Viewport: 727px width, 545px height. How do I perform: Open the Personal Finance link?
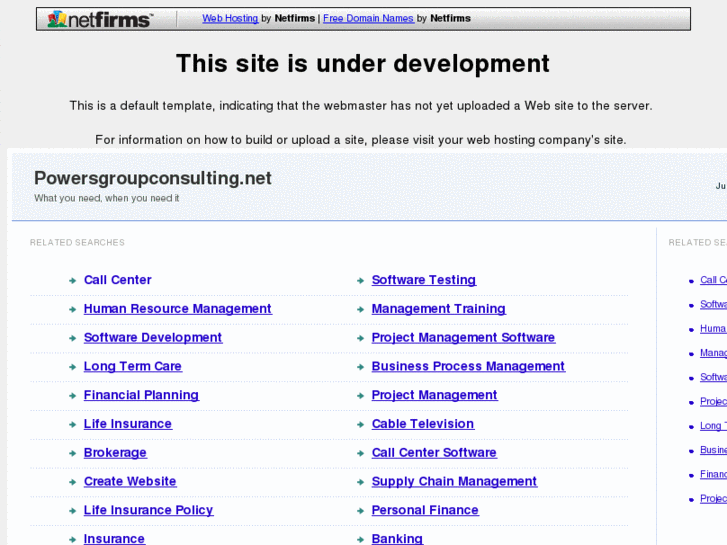(x=425, y=510)
